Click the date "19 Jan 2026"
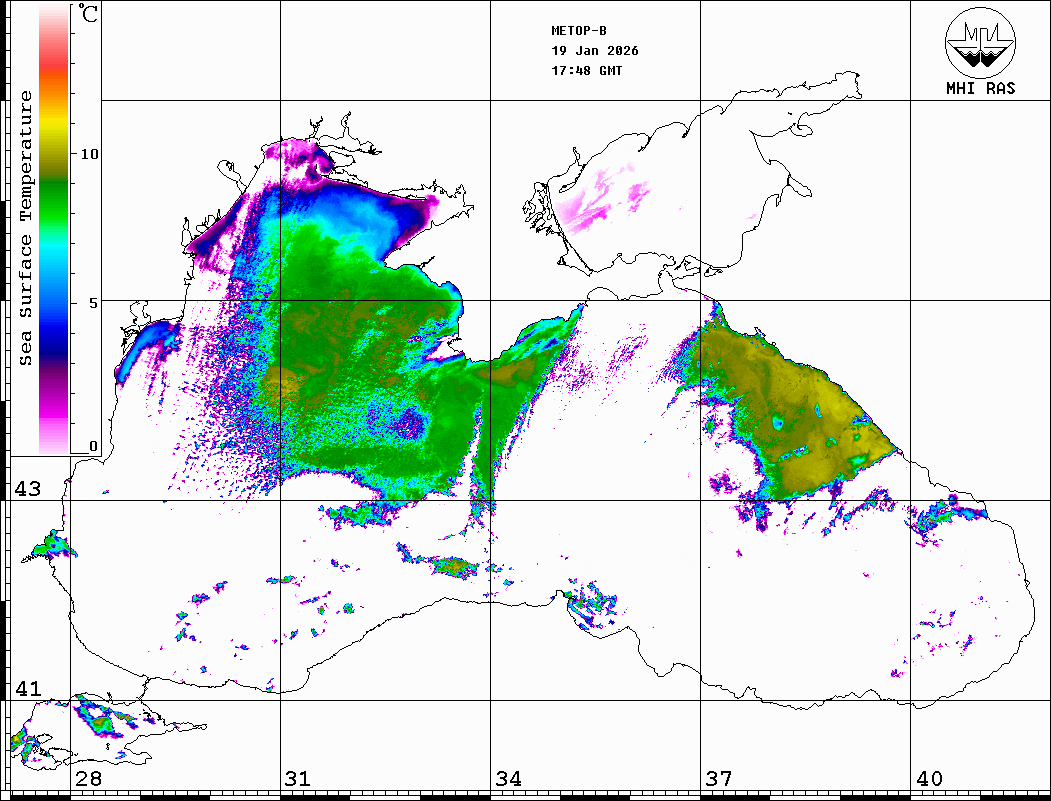The height and width of the screenshot is (801, 1051). (595, 51)
